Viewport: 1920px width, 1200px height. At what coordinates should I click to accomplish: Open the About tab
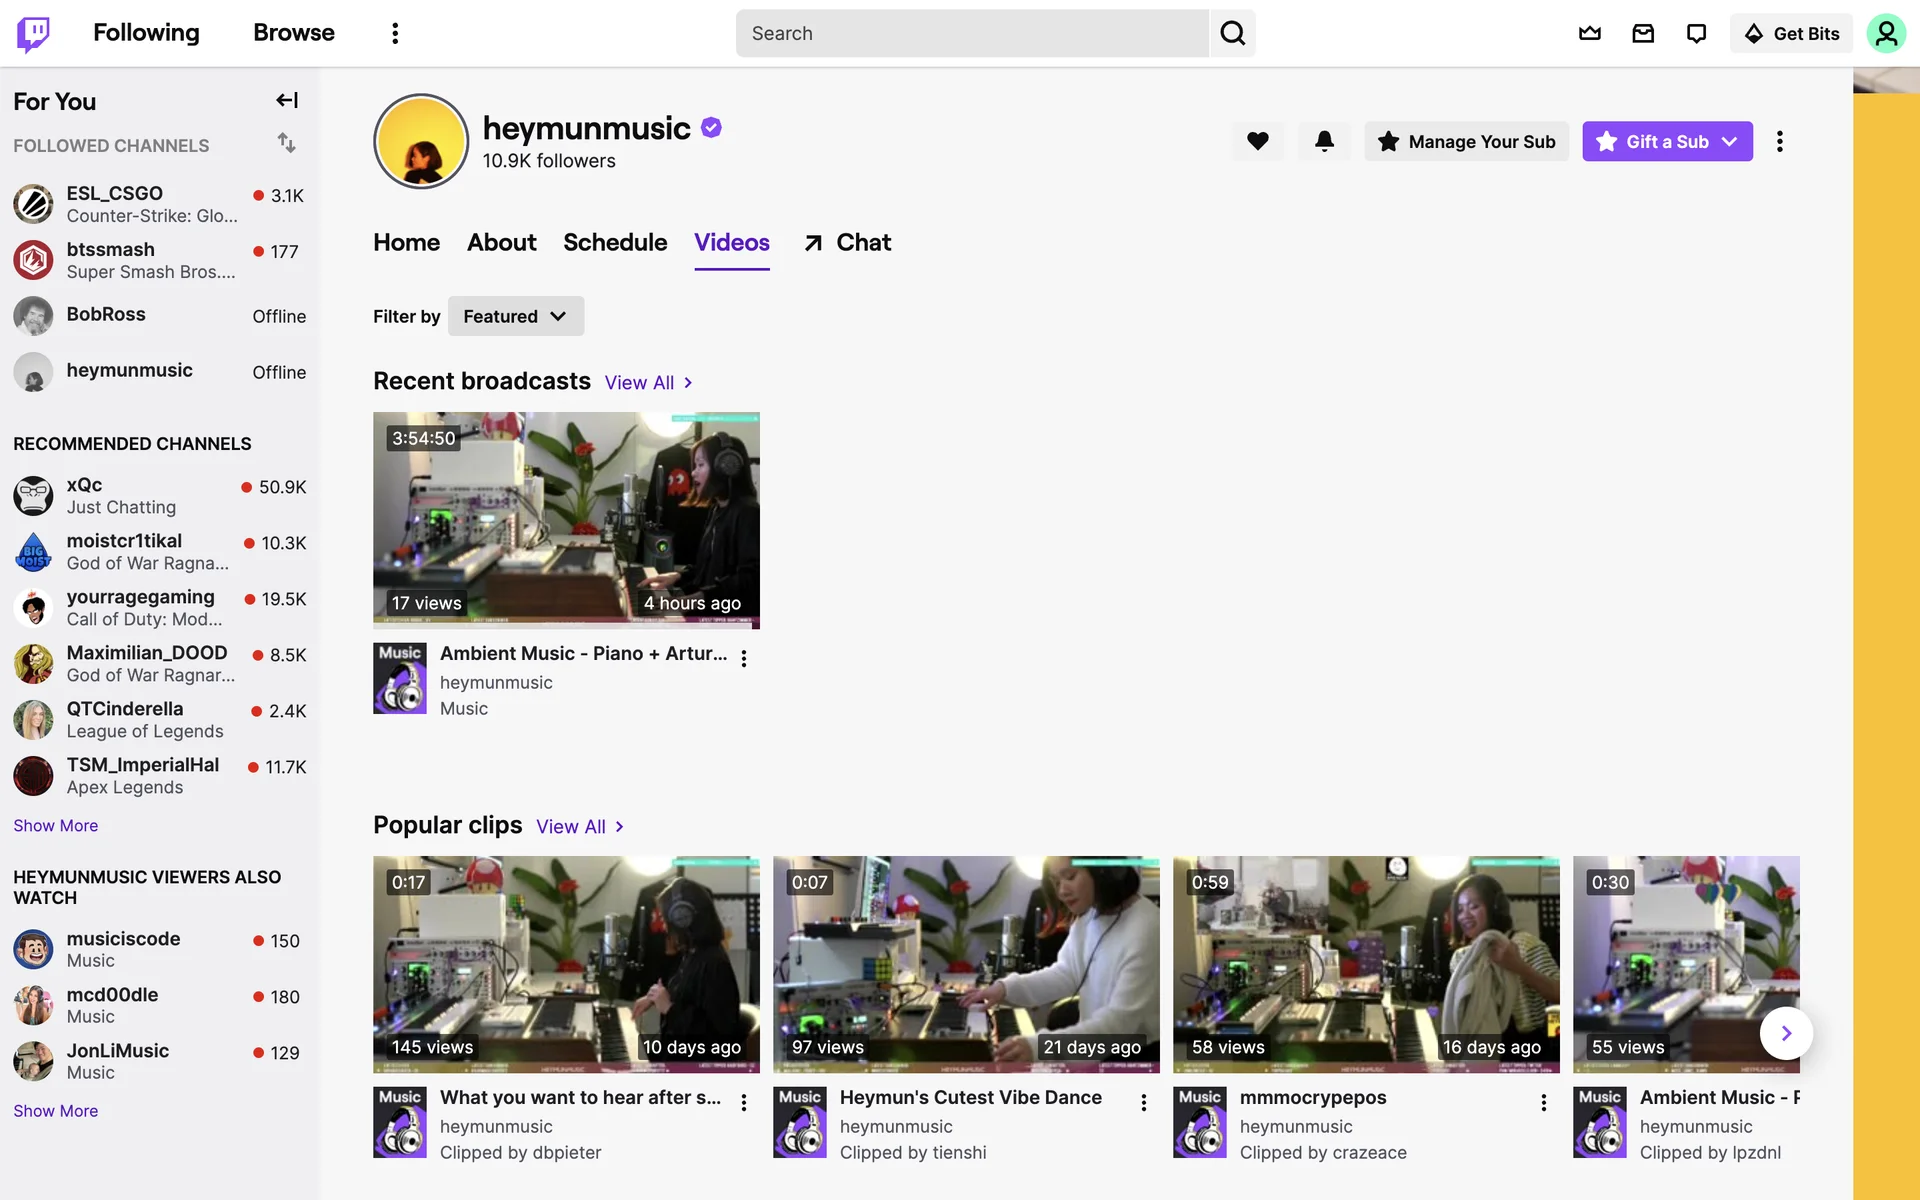[501, 242]
